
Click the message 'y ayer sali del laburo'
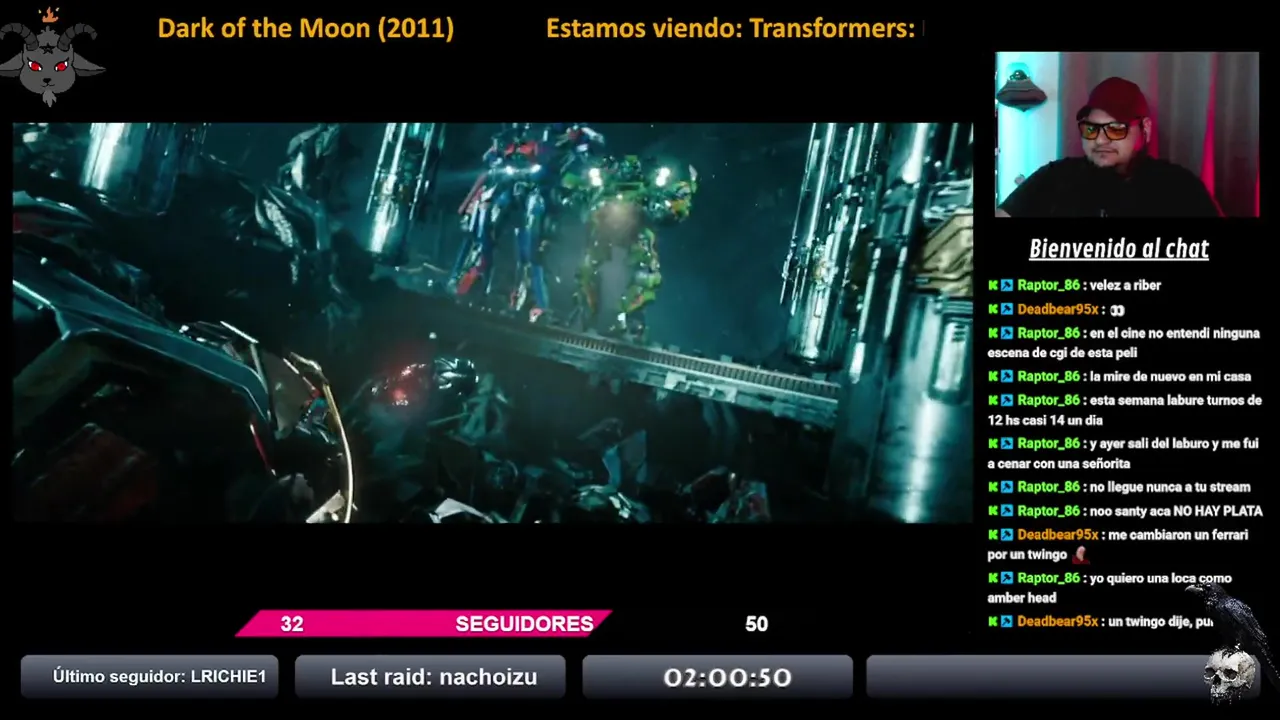pyautogui.click(x=1123, y=453)
